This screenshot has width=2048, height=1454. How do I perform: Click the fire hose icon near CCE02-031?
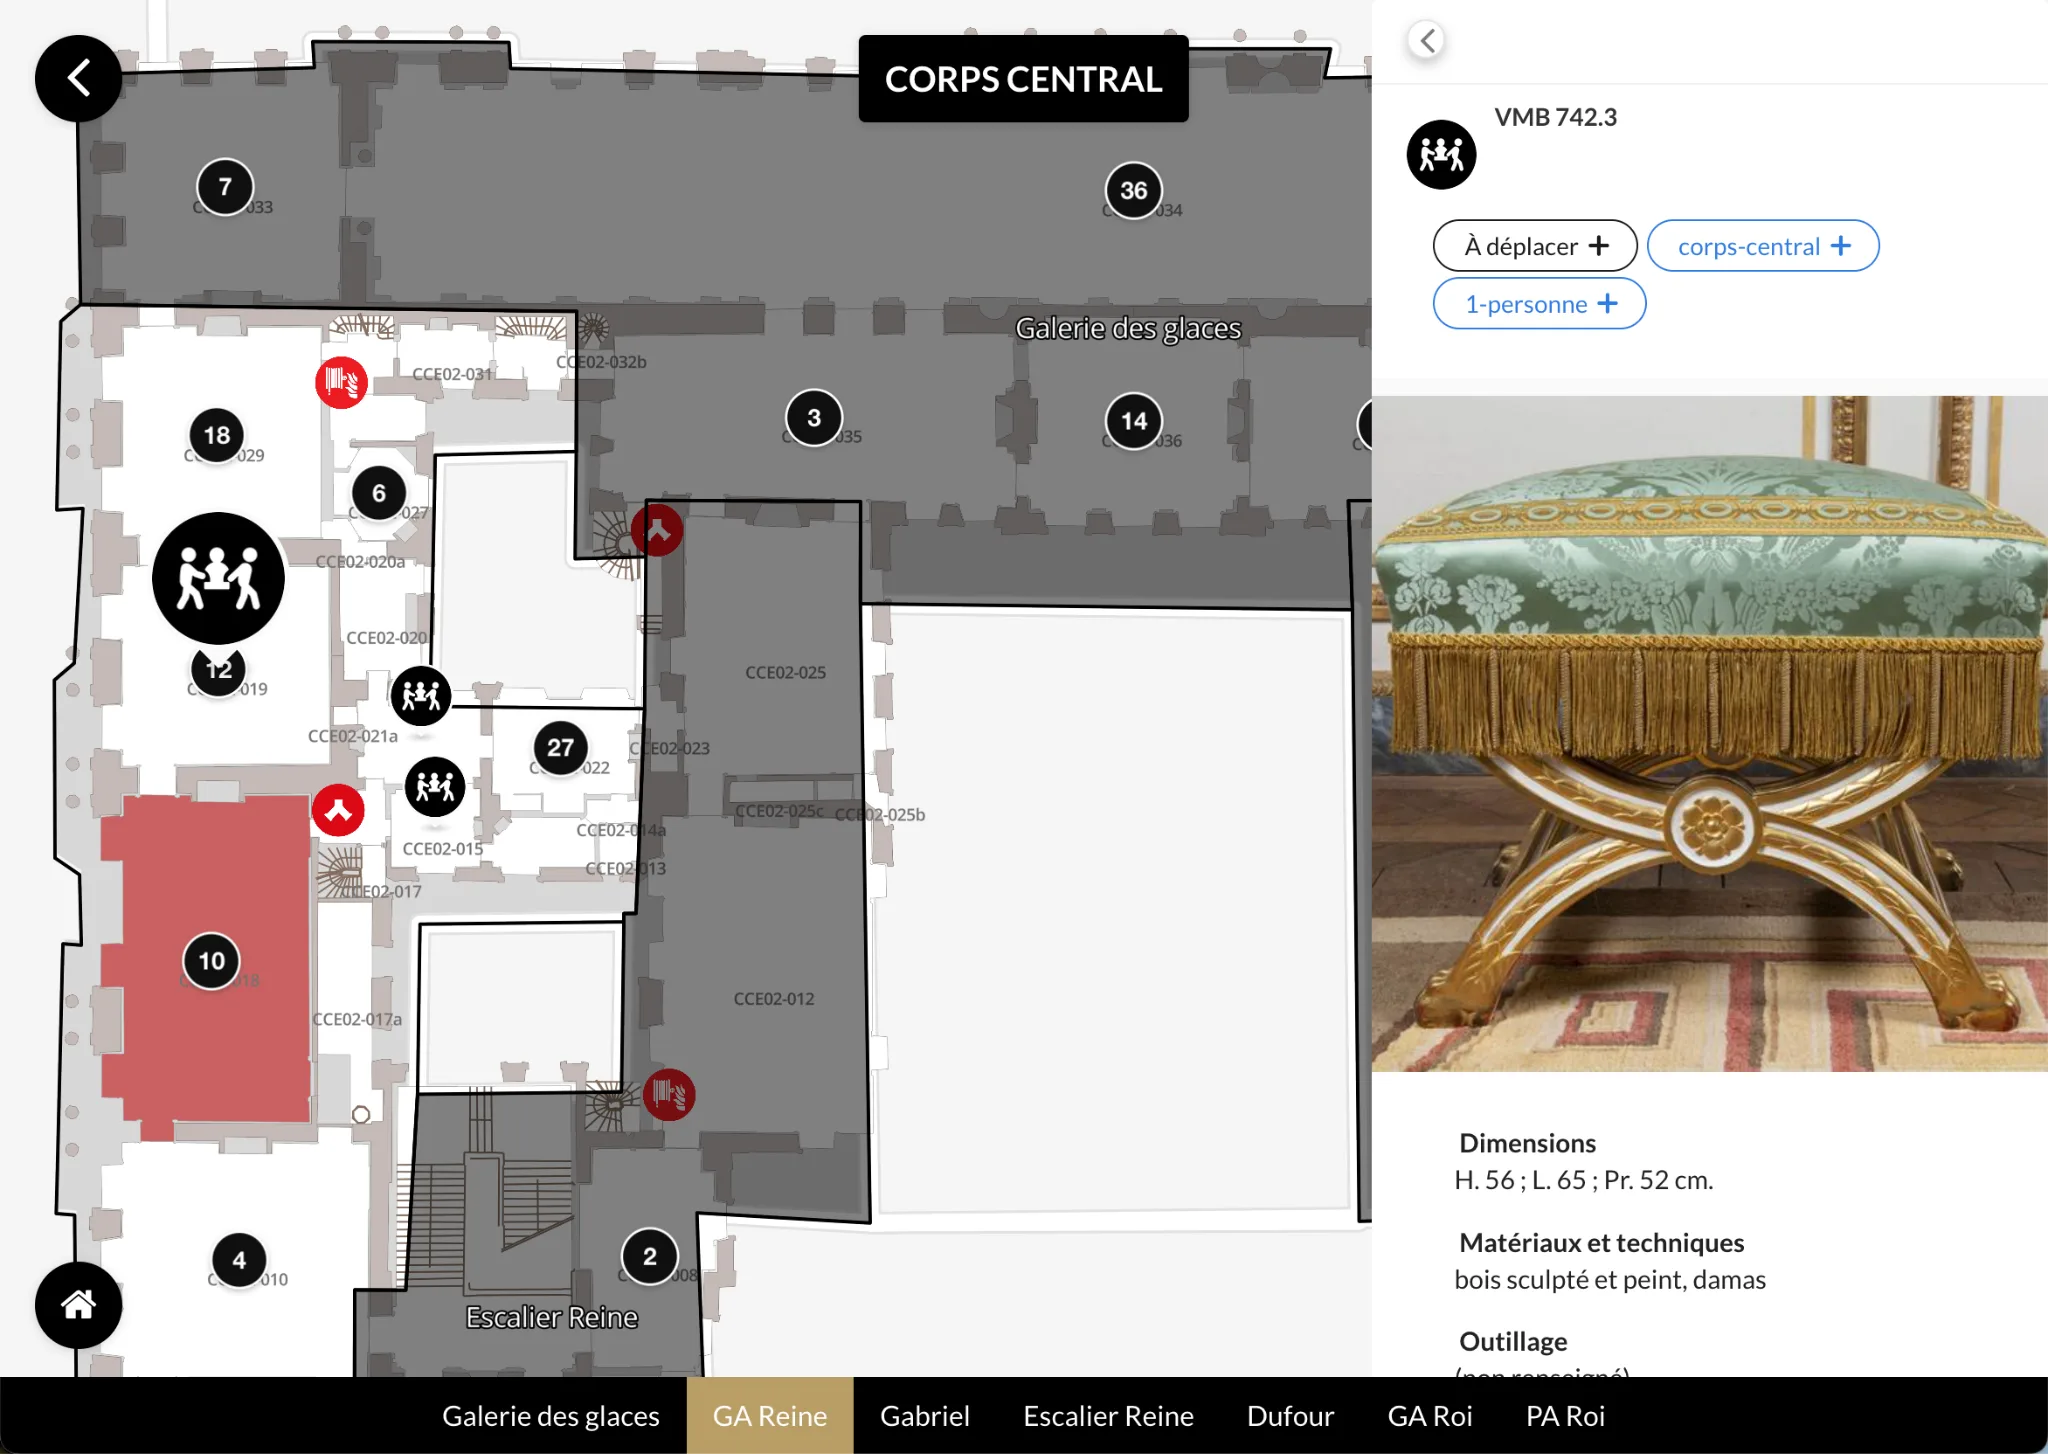[342, 382]
